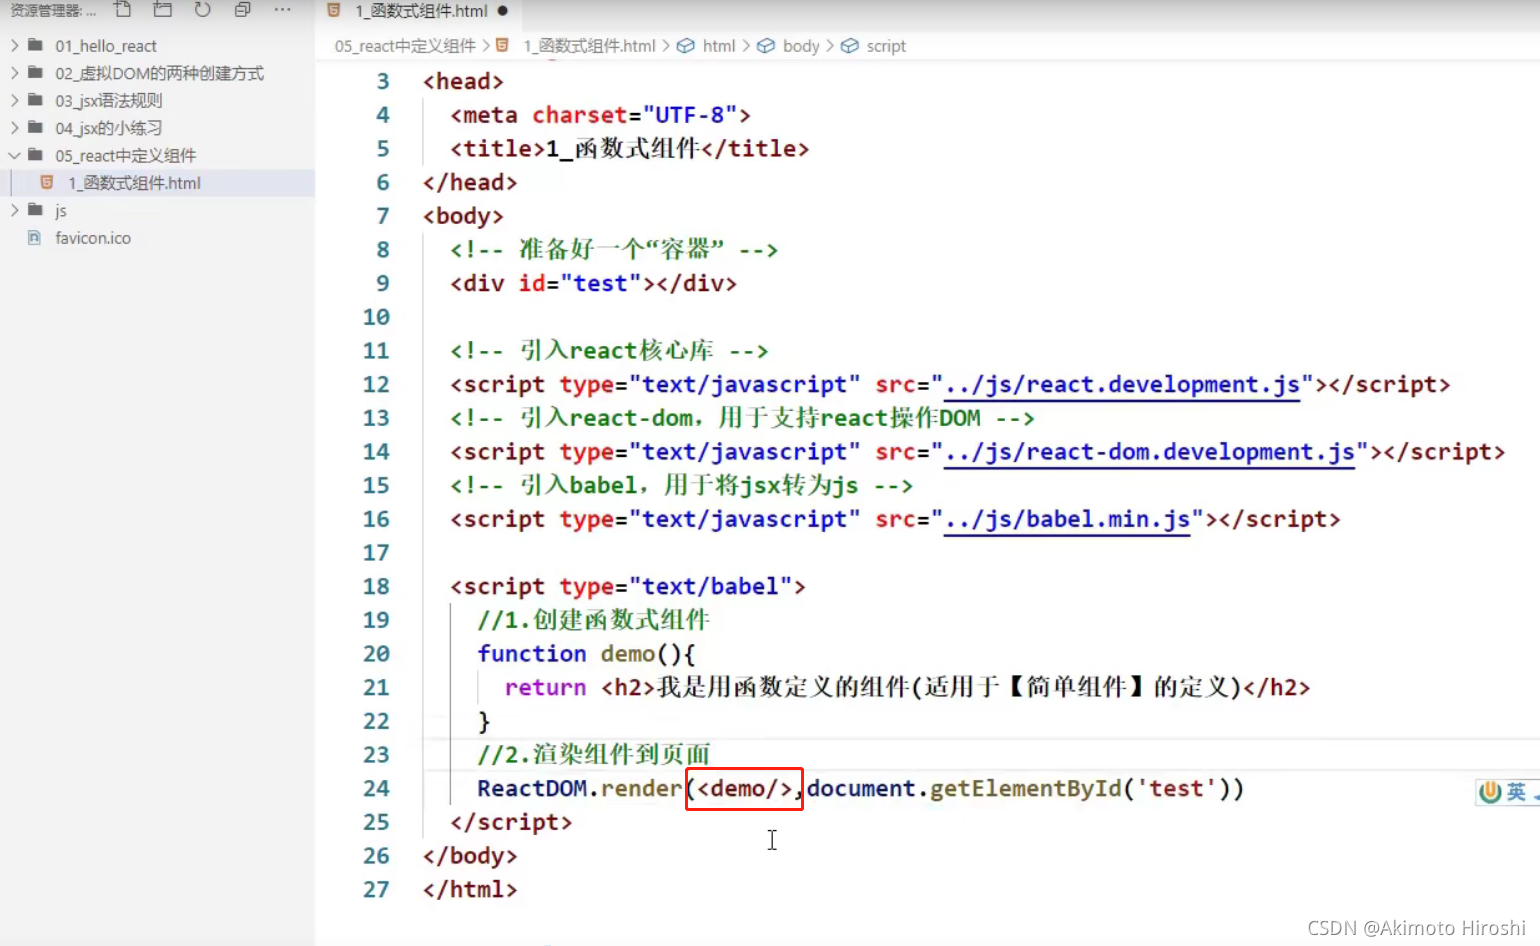Viewport: 1540px width, 946px height.
Task: Click the 准备好一个"容器" comment line
Action: [x=613, y=250]
